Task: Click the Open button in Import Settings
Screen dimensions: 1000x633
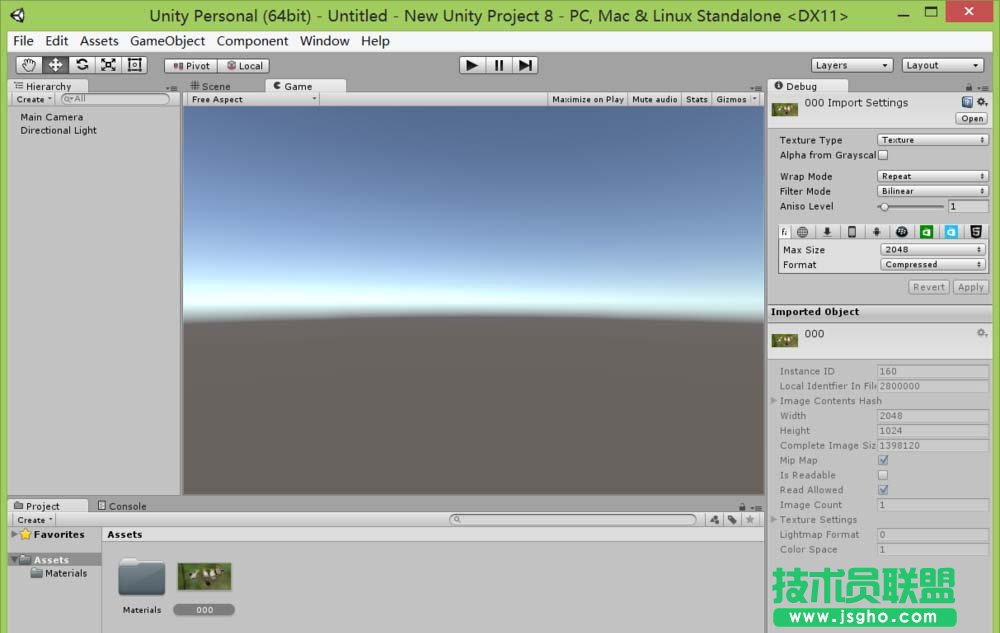Action: tap(971, 118)
